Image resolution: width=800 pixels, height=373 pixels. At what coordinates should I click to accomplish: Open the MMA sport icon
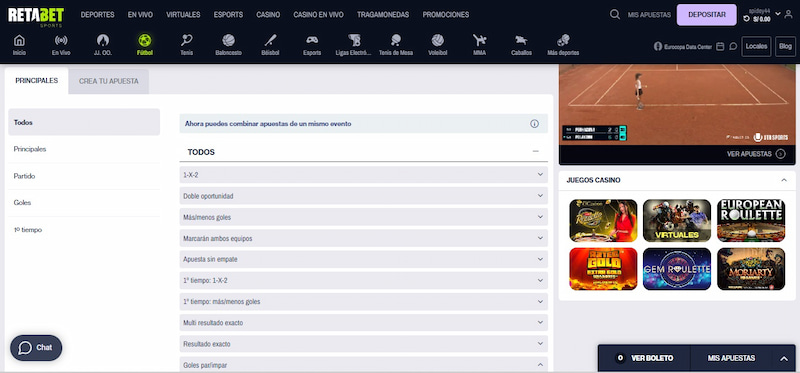[480, 40]
